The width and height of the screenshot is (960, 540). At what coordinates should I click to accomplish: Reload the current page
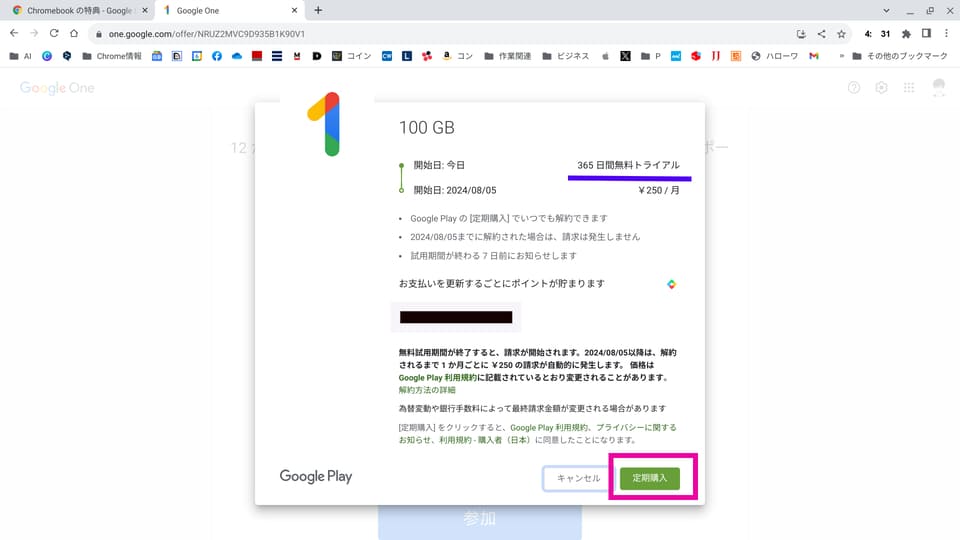[54, 34]
